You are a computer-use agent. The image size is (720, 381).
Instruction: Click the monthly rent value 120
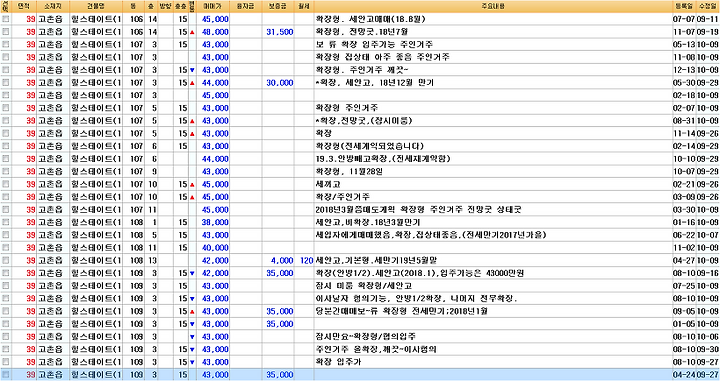(306, 260)
